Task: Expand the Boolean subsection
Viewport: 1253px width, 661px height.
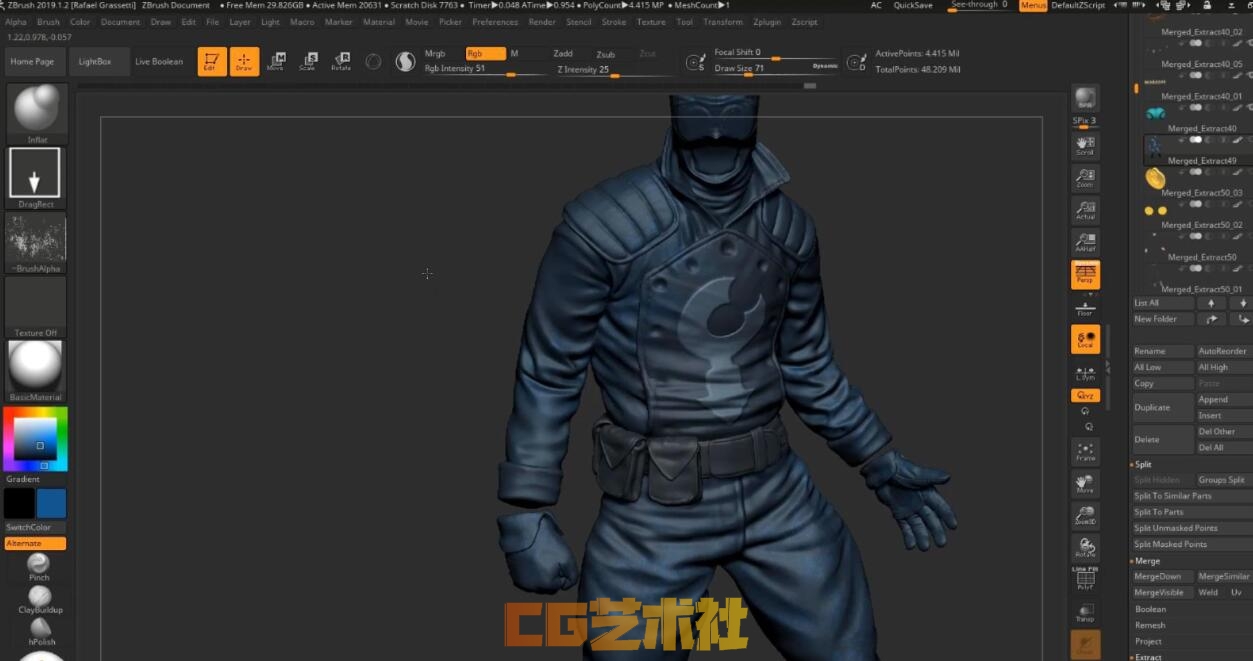Action: (1150, 609)
